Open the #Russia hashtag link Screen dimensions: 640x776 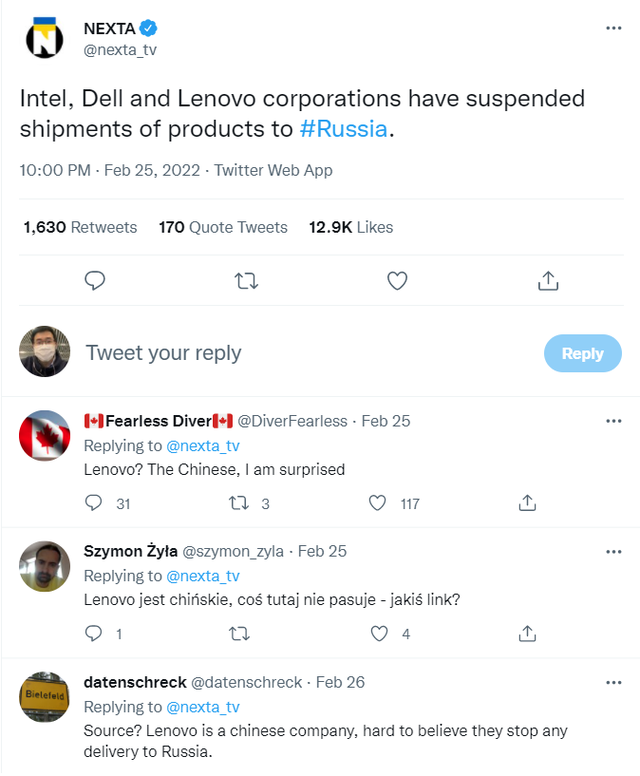point(343,130)
